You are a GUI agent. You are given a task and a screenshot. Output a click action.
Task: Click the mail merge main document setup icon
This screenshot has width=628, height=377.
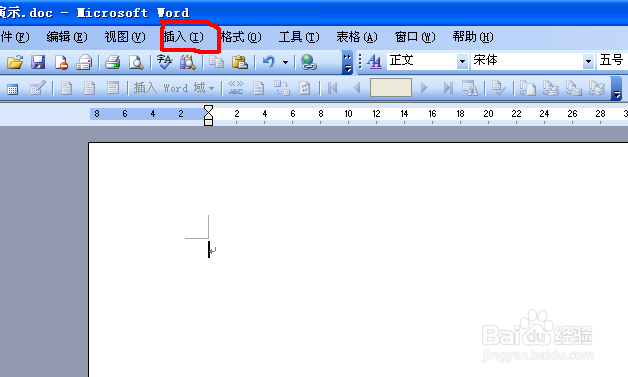[12, 89]
